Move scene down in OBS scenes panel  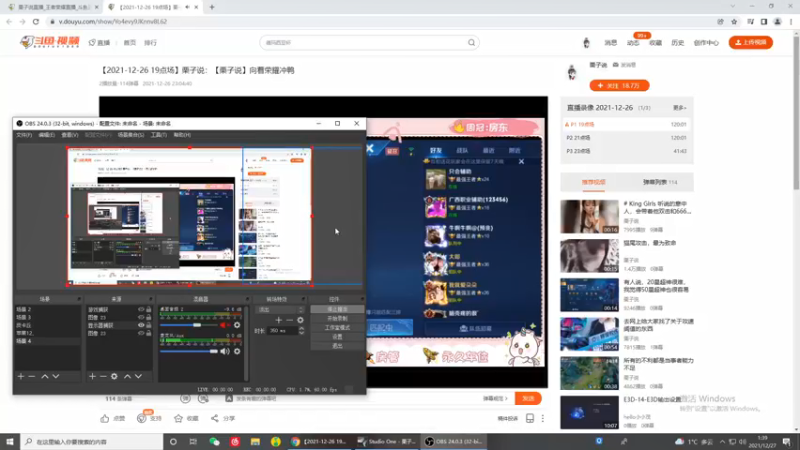click(56, 376)
